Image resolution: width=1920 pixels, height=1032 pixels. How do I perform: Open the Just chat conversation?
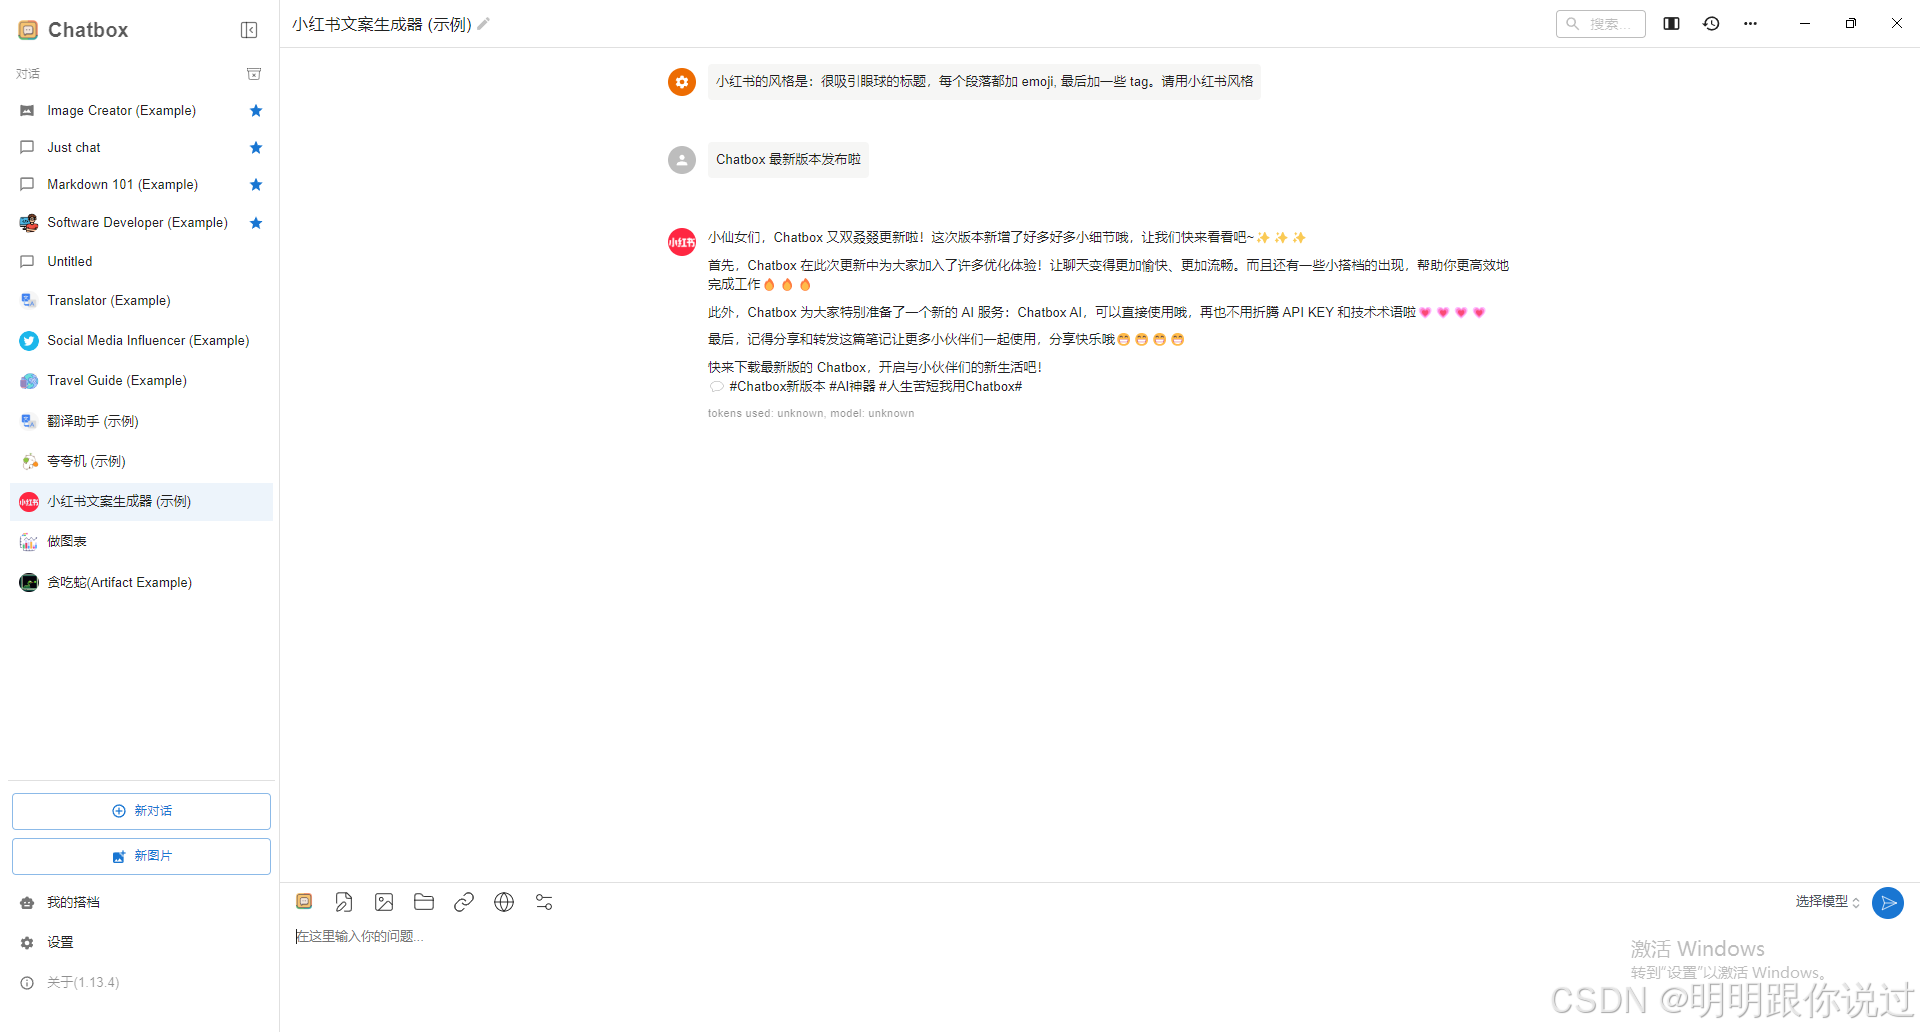click(141, 148)
